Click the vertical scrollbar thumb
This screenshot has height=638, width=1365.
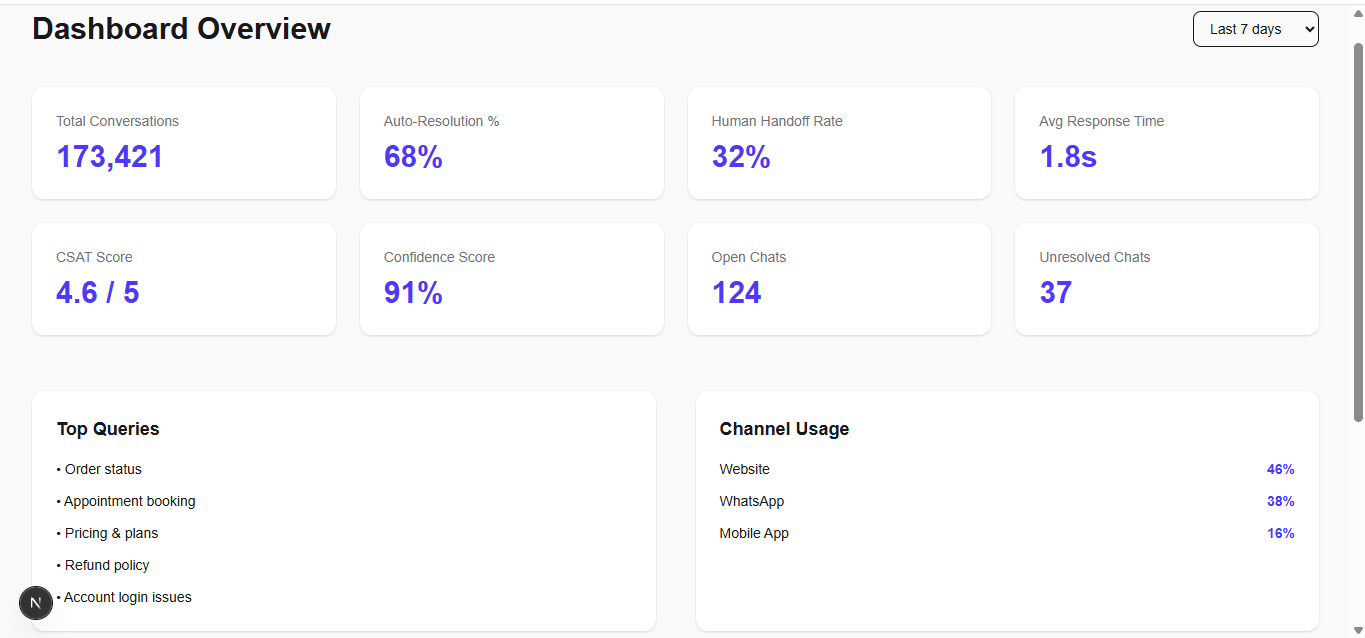(x=1357, y=230)
